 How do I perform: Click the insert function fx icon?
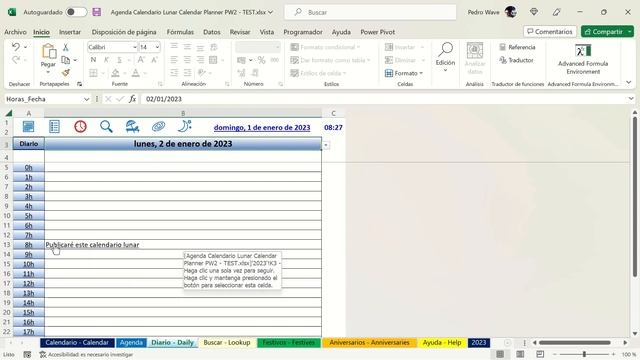133,99
